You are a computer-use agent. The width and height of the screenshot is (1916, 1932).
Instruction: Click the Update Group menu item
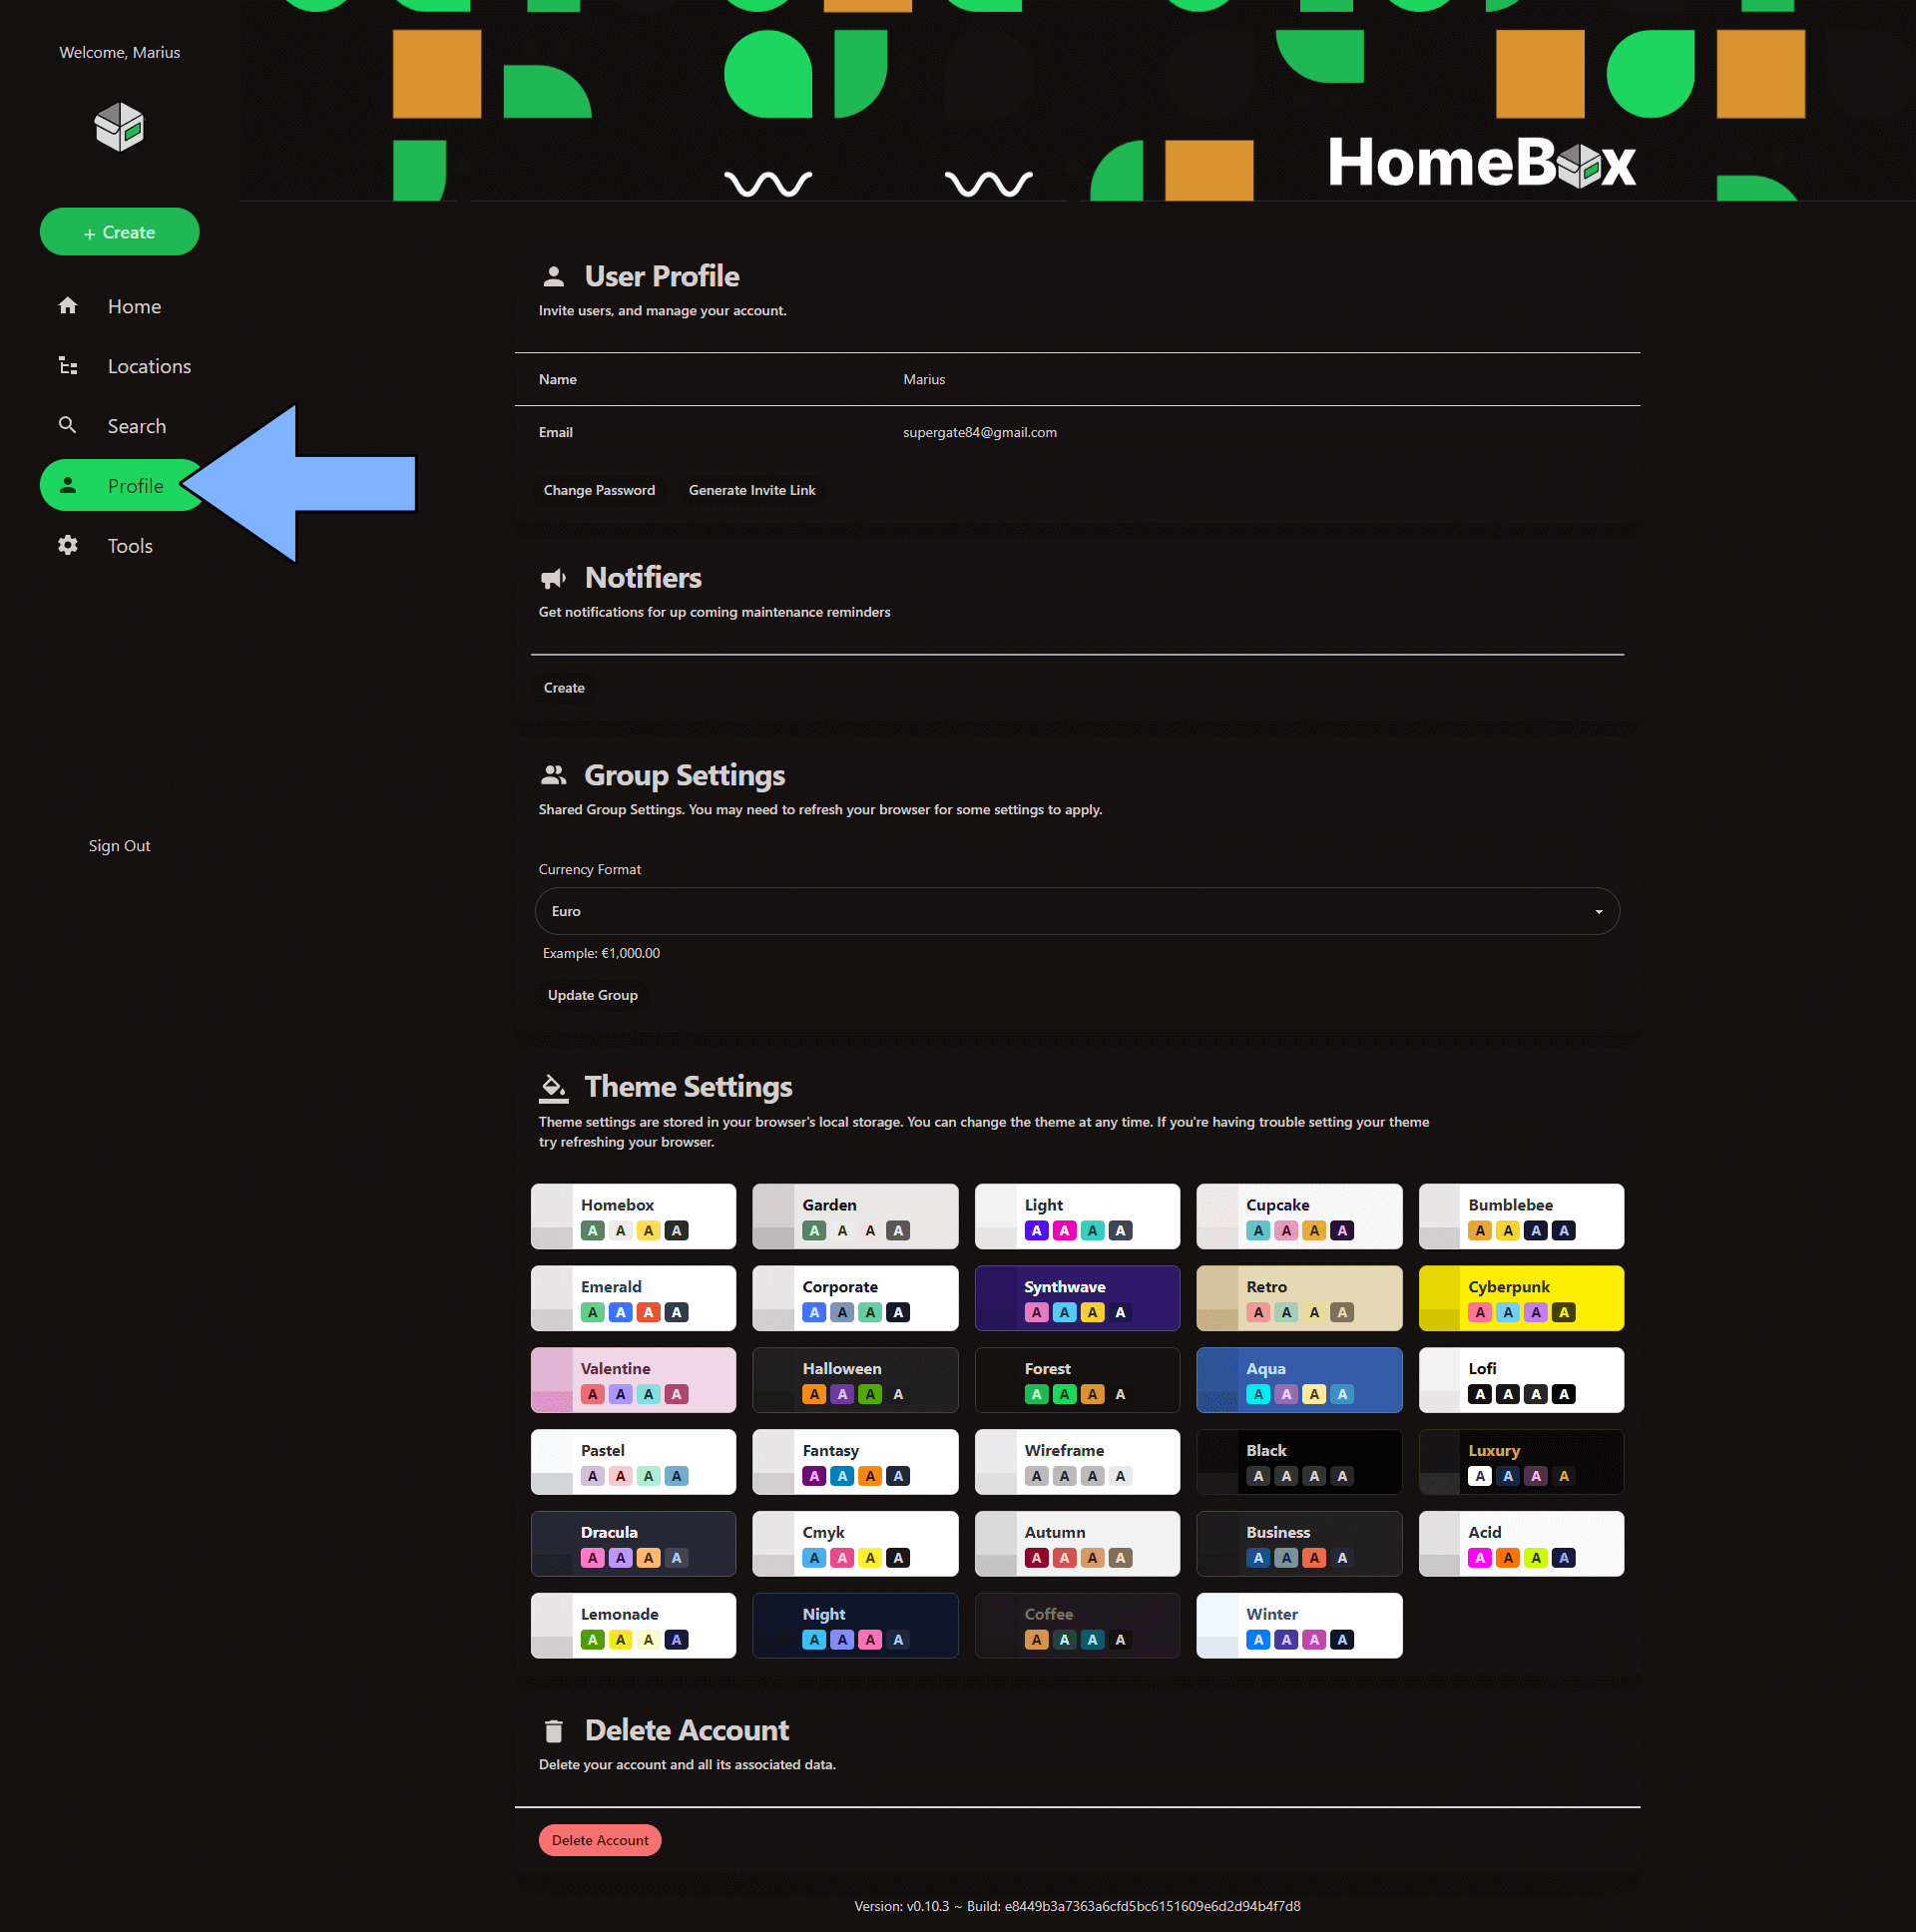593,995
